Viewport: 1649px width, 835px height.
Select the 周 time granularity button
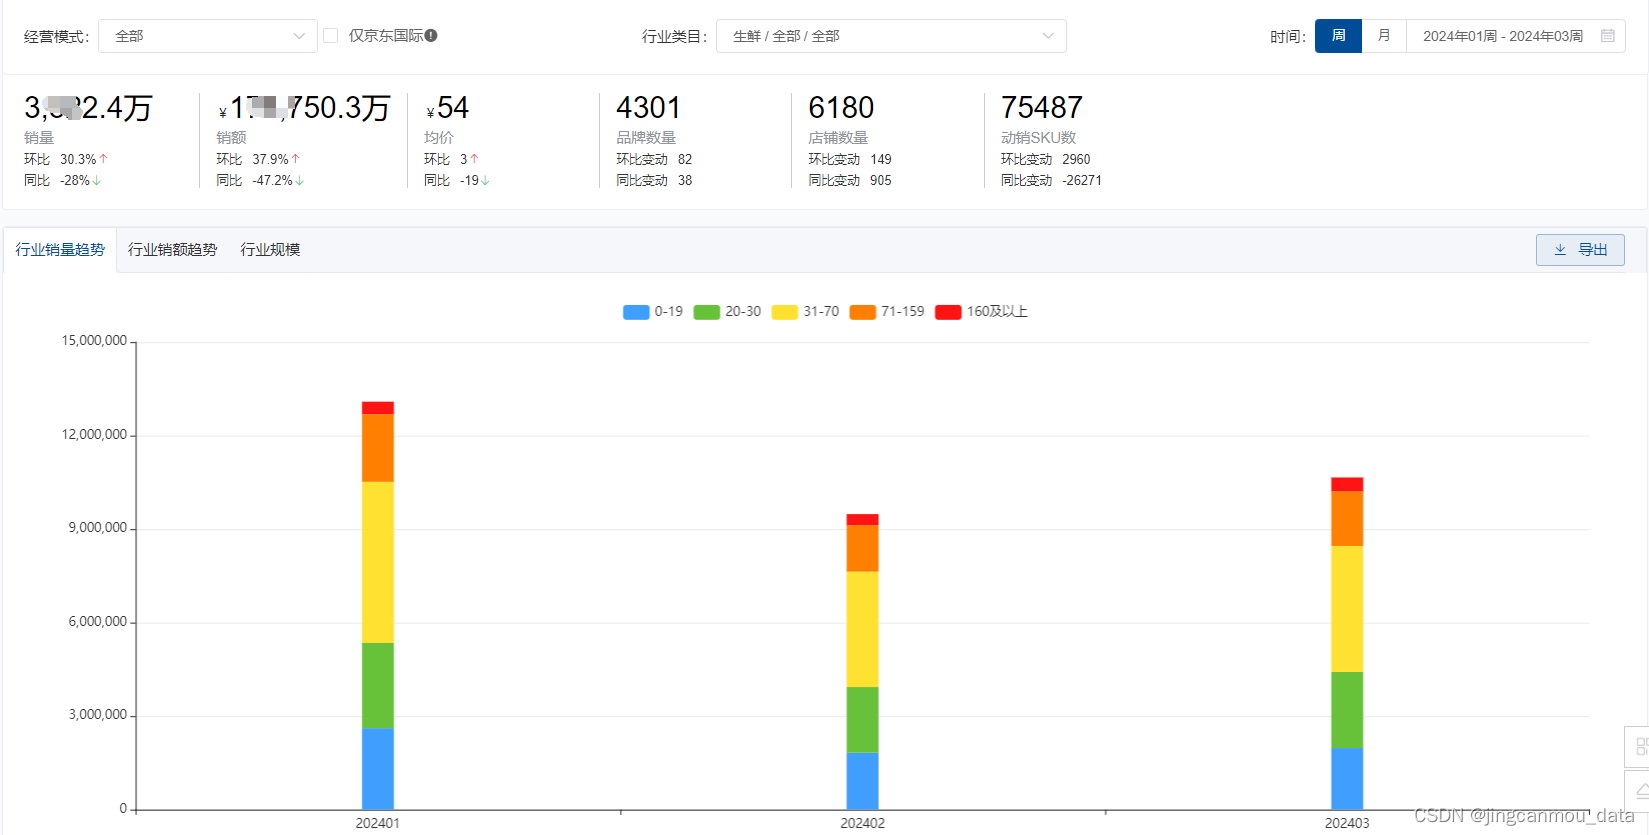1338,36
